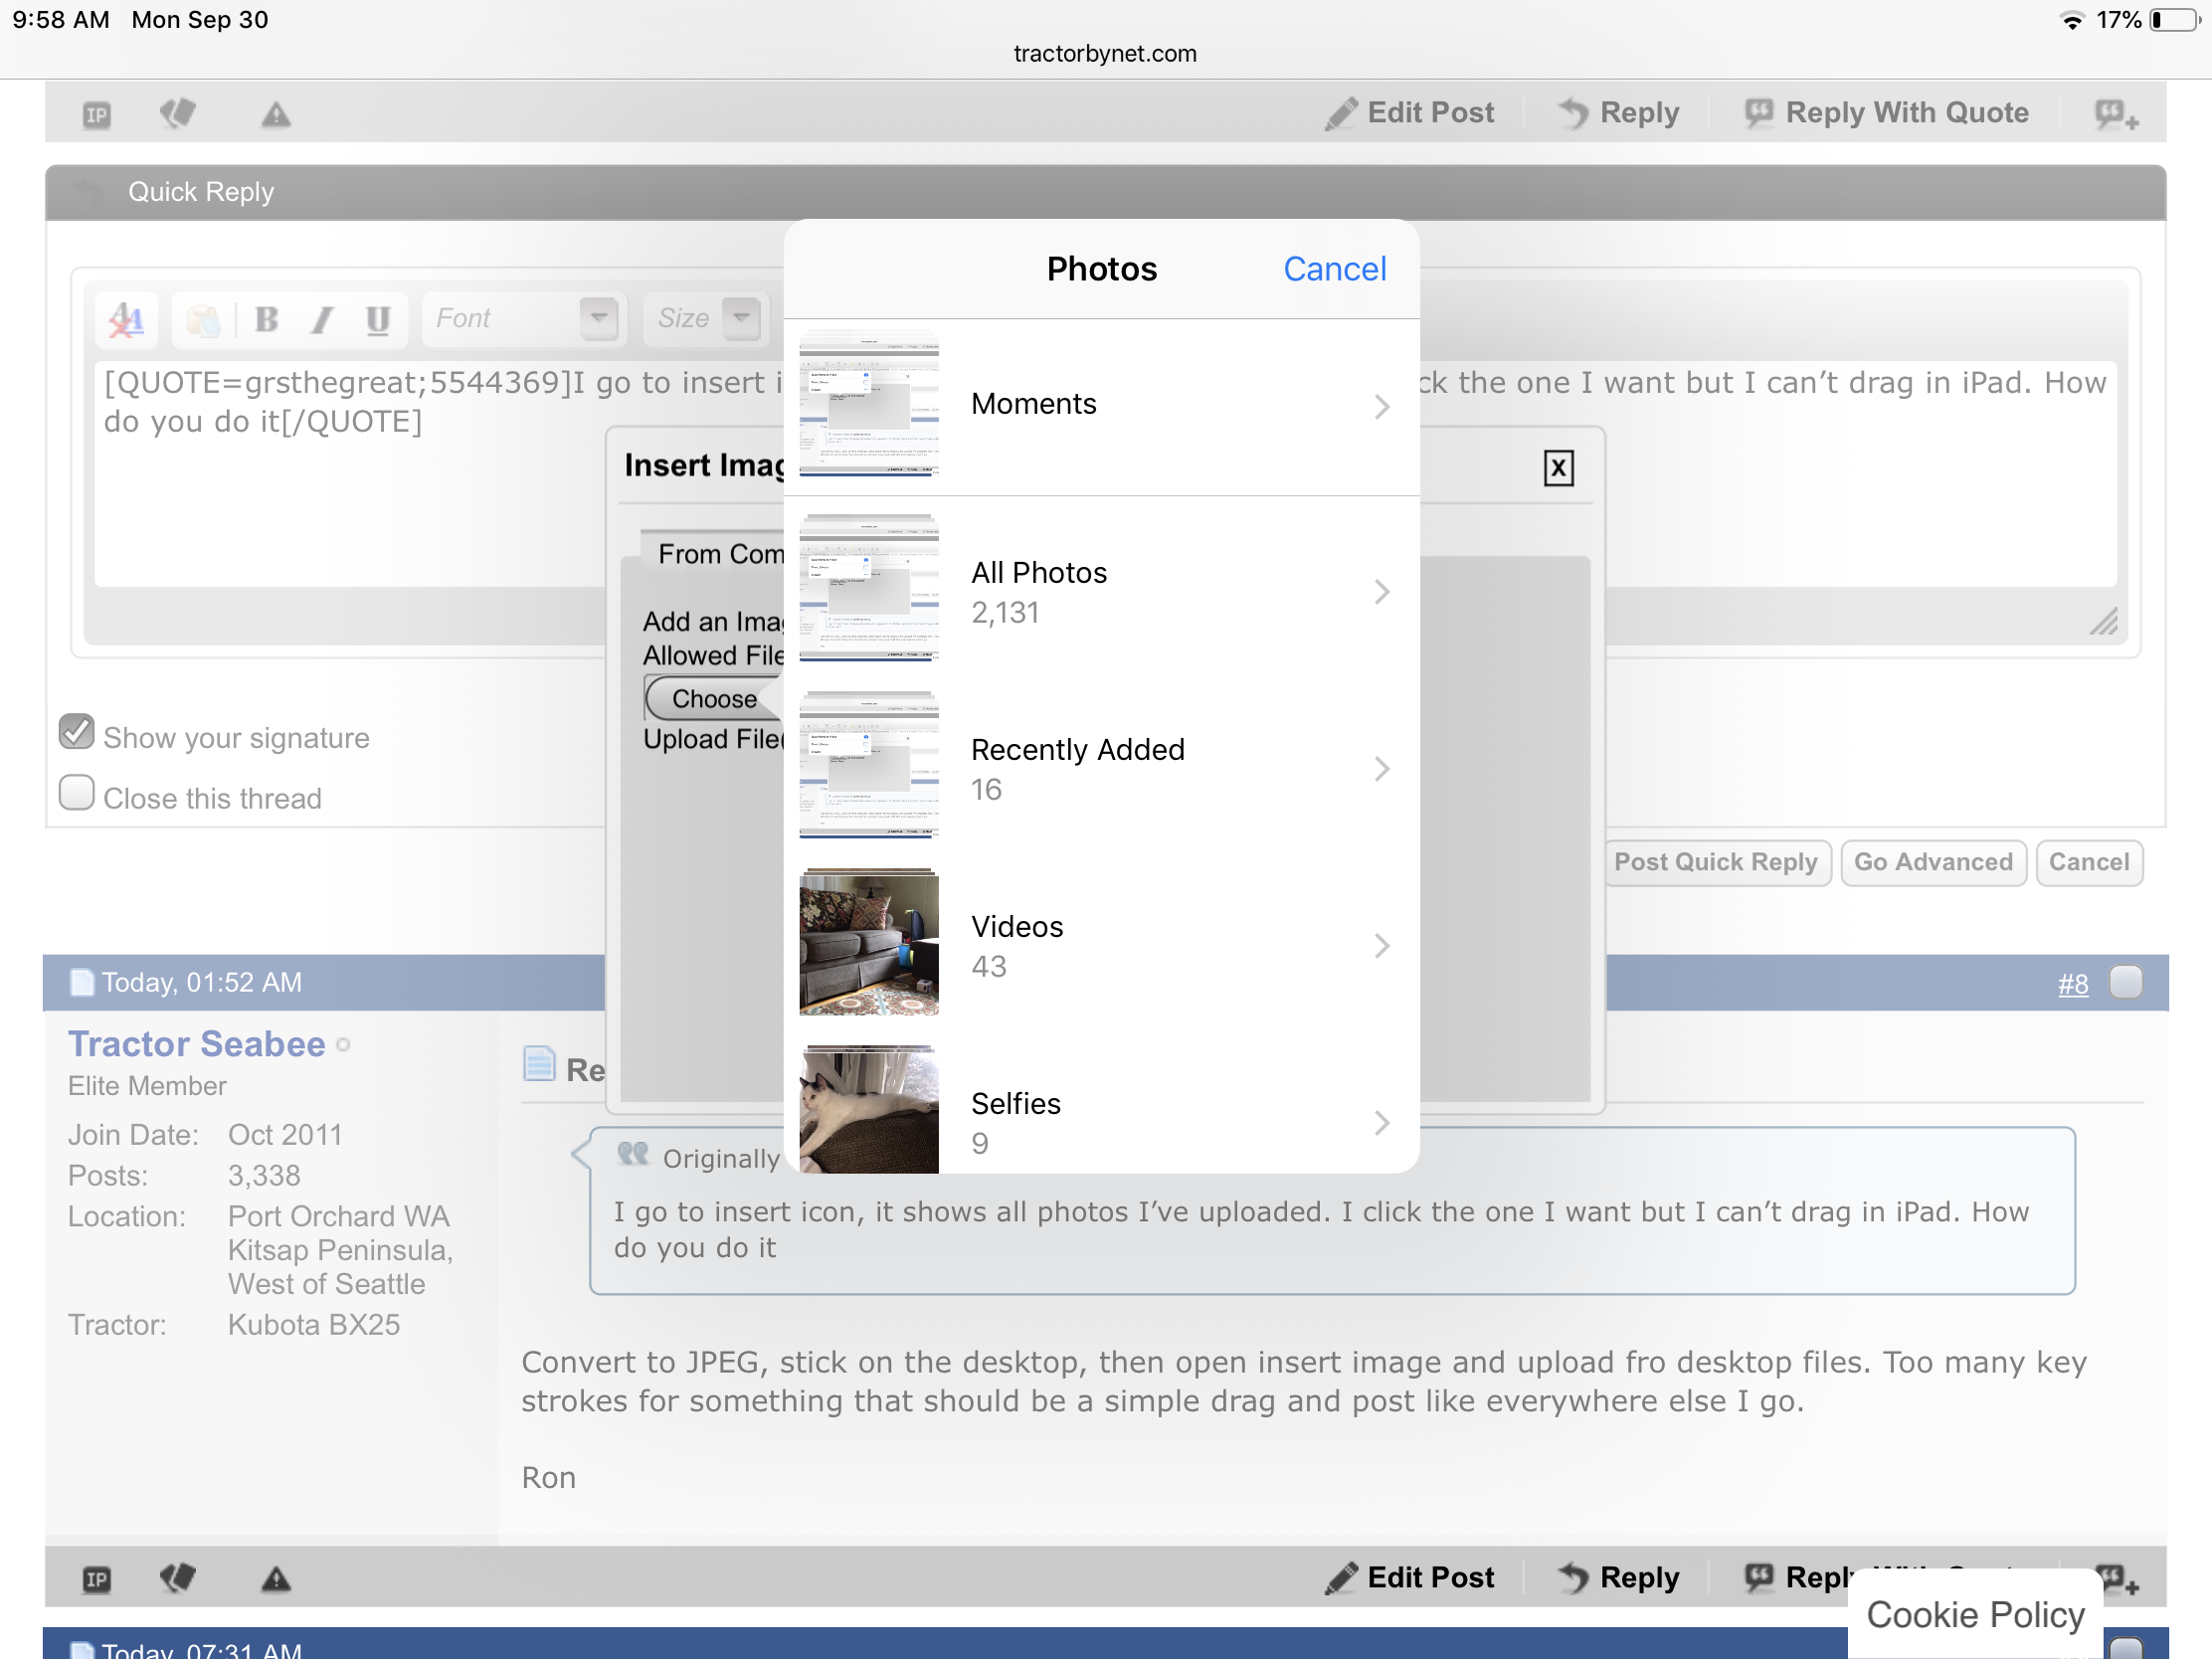The image size is (2212, 1659).
Task: Cancel the Photos picker
Action: [1334, 269]
